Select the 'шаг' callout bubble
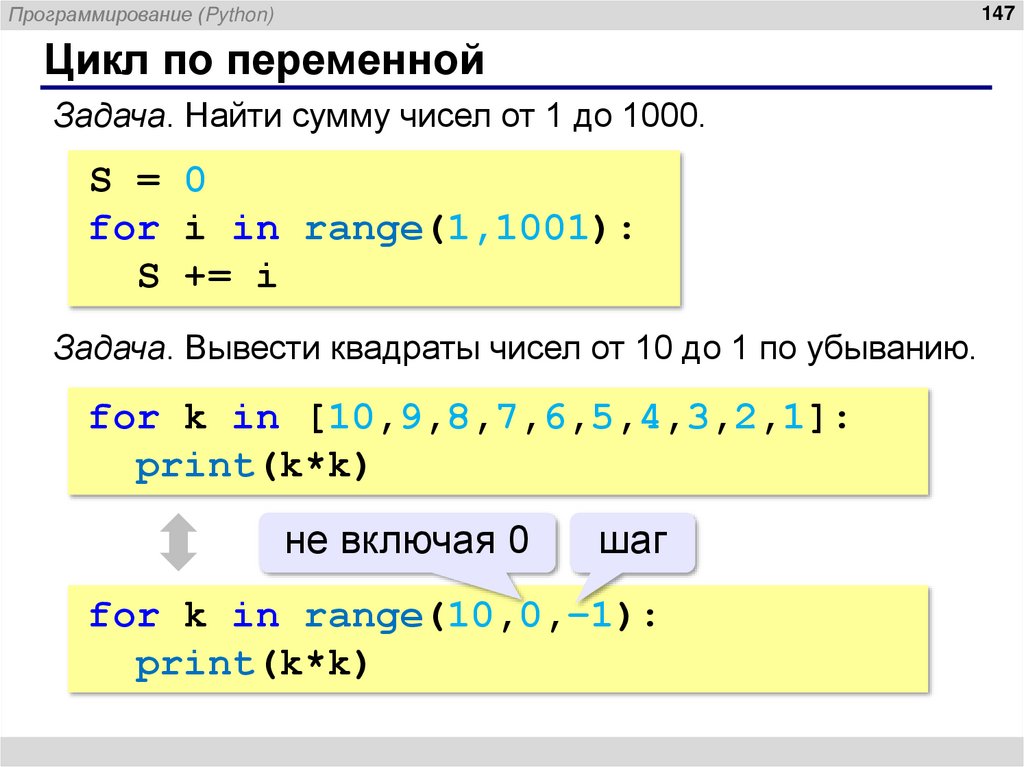Viewport: 1024px width, 767px height. pyautogui.click(x=633, y=539)
